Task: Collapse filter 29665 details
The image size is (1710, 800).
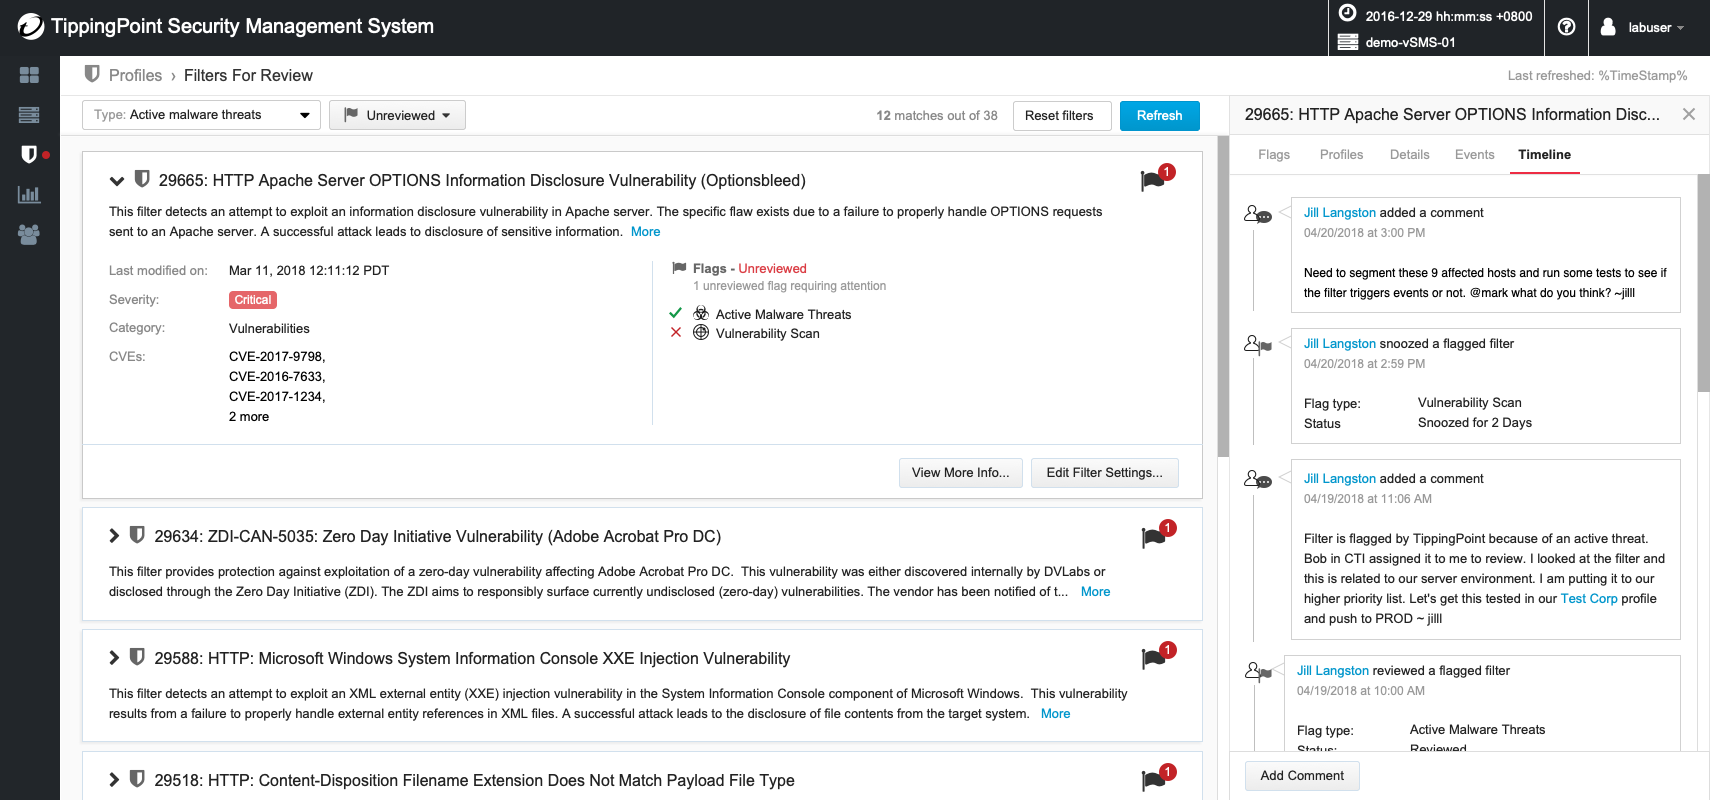Action: click(117, 181)
